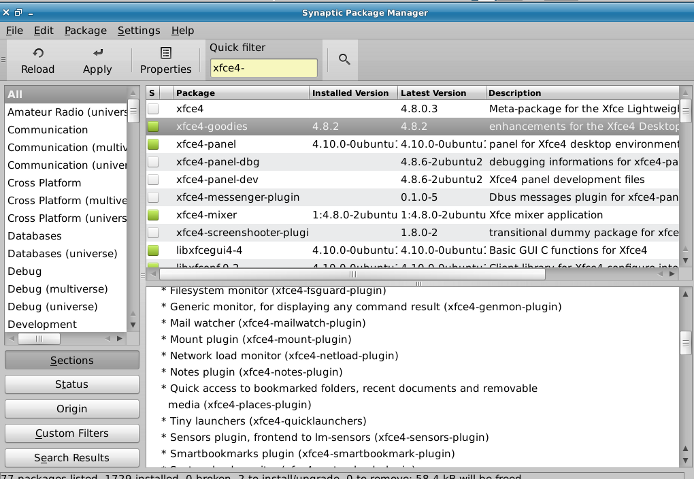Click sections list horizontal scrollbar thumb
694x479 pixels.
pyautogui.click(x=39, y=339)
